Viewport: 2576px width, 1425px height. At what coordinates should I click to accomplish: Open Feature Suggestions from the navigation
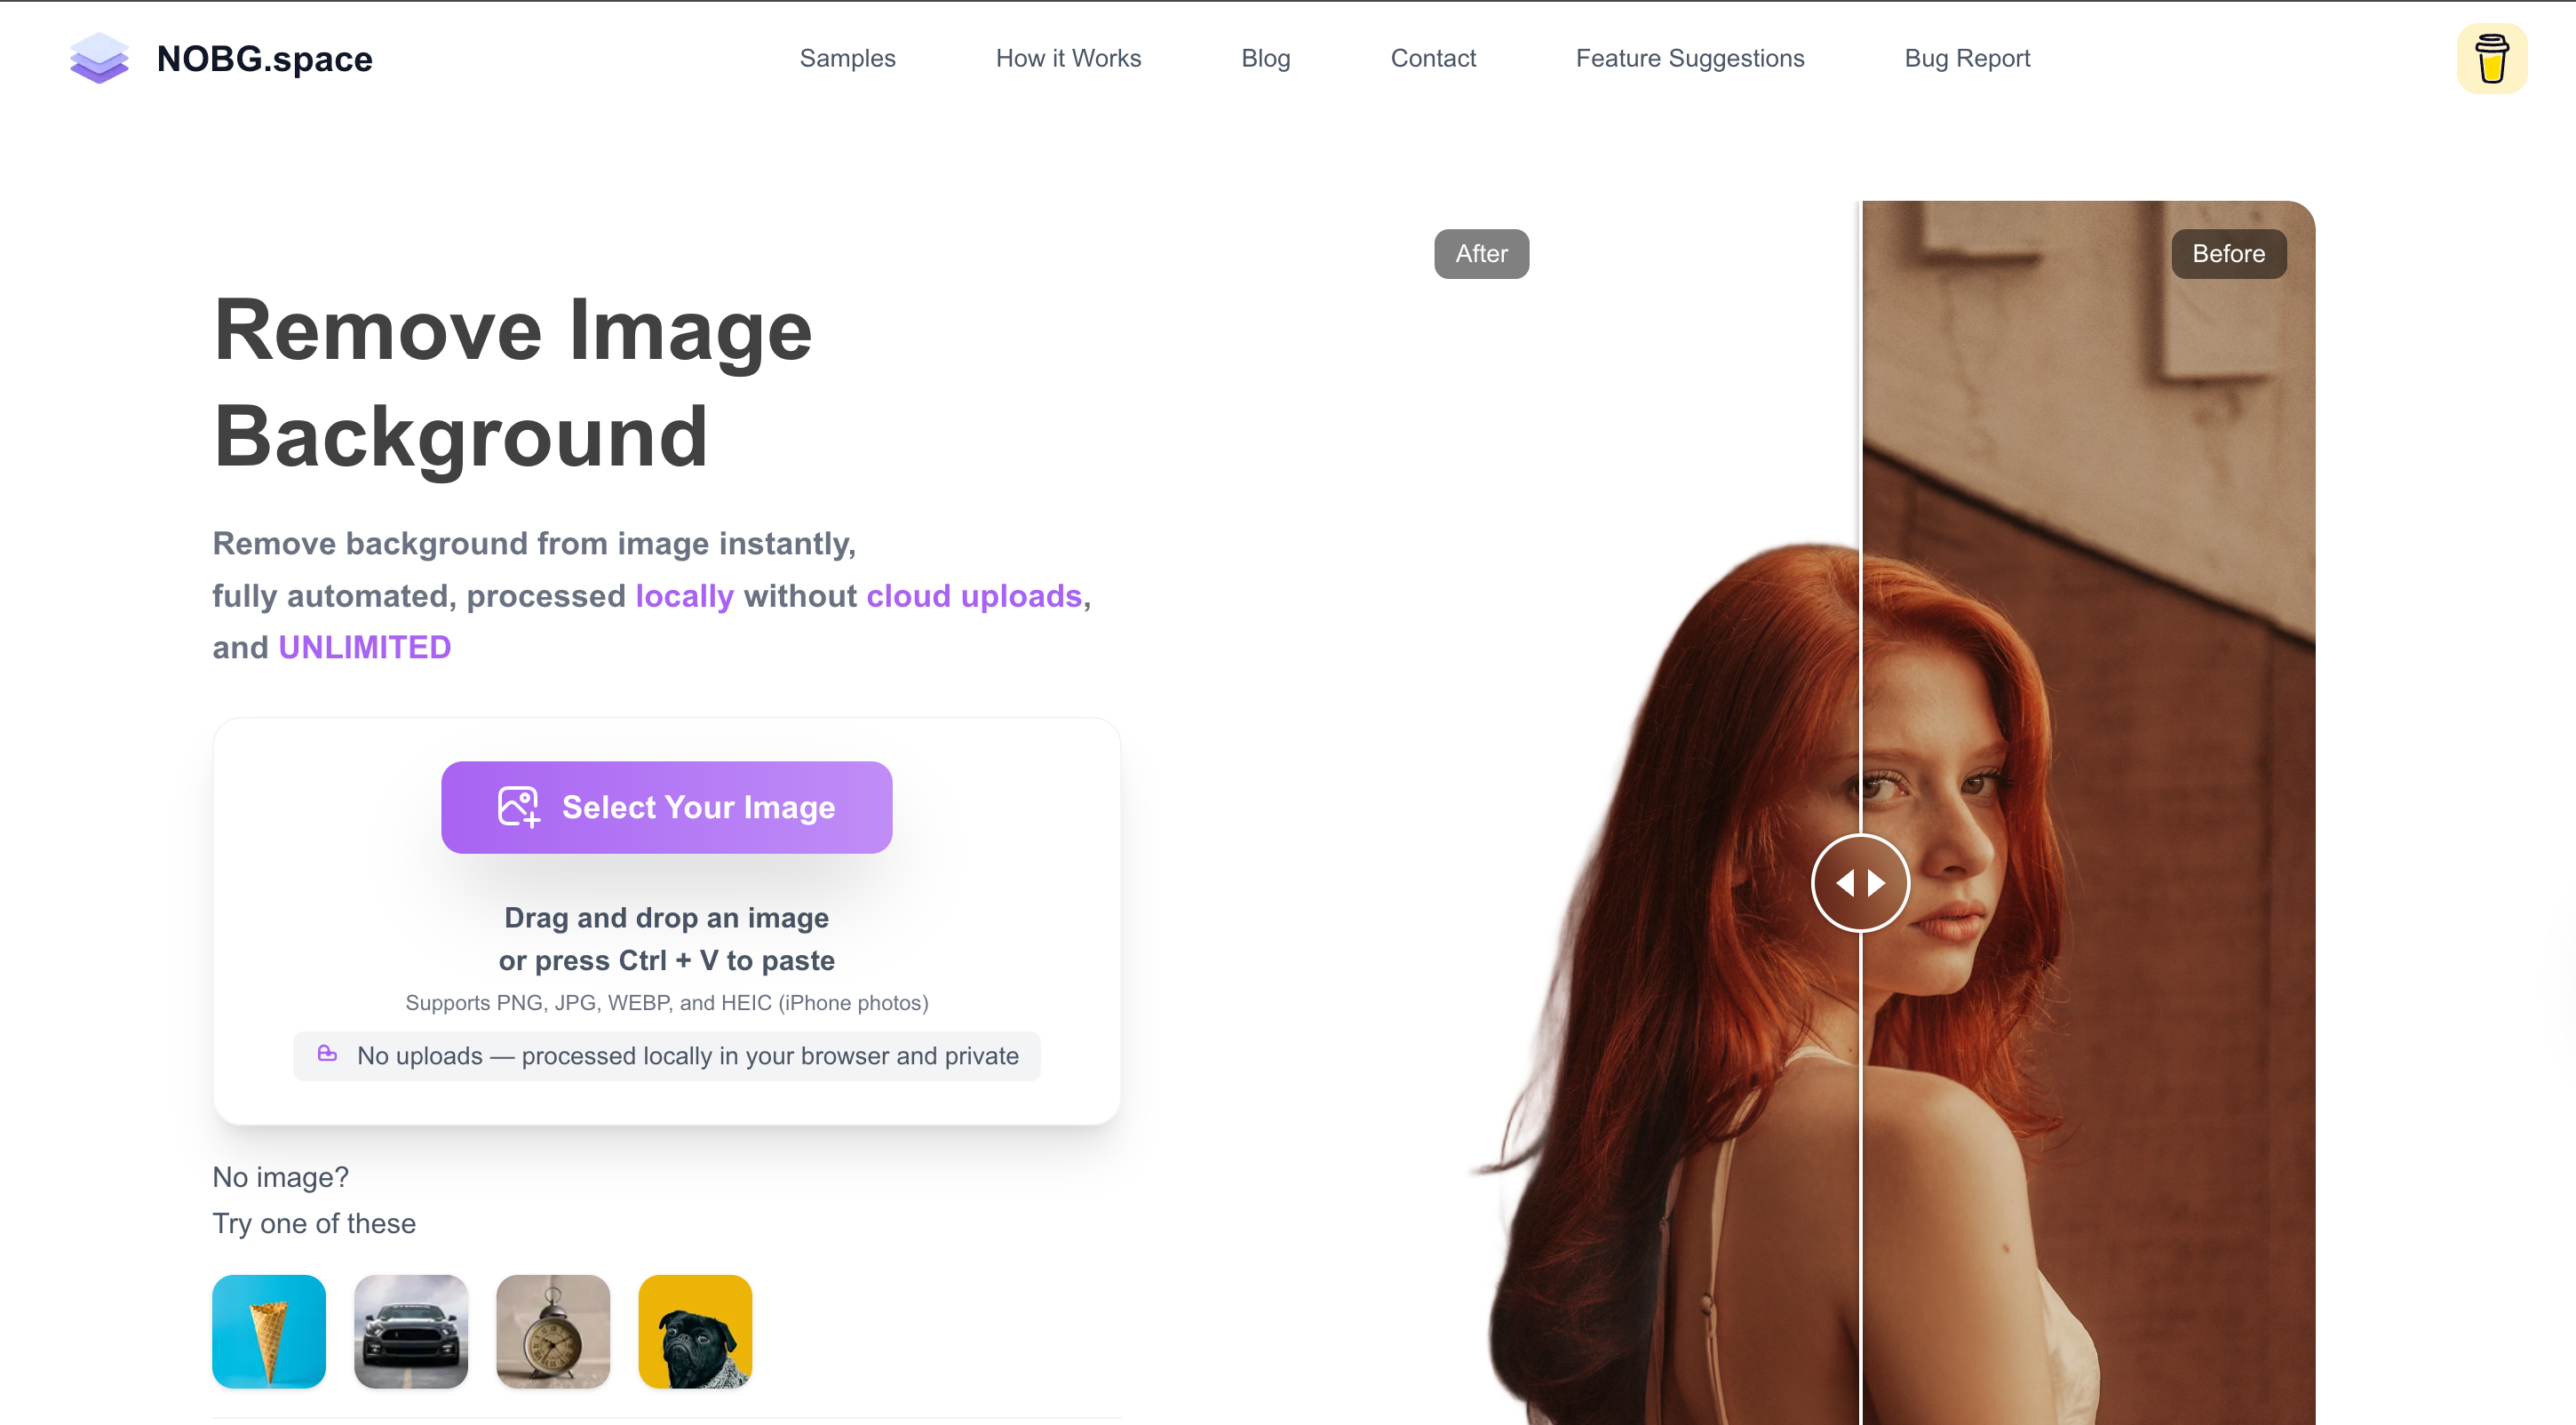click(x=1690, y=58)
